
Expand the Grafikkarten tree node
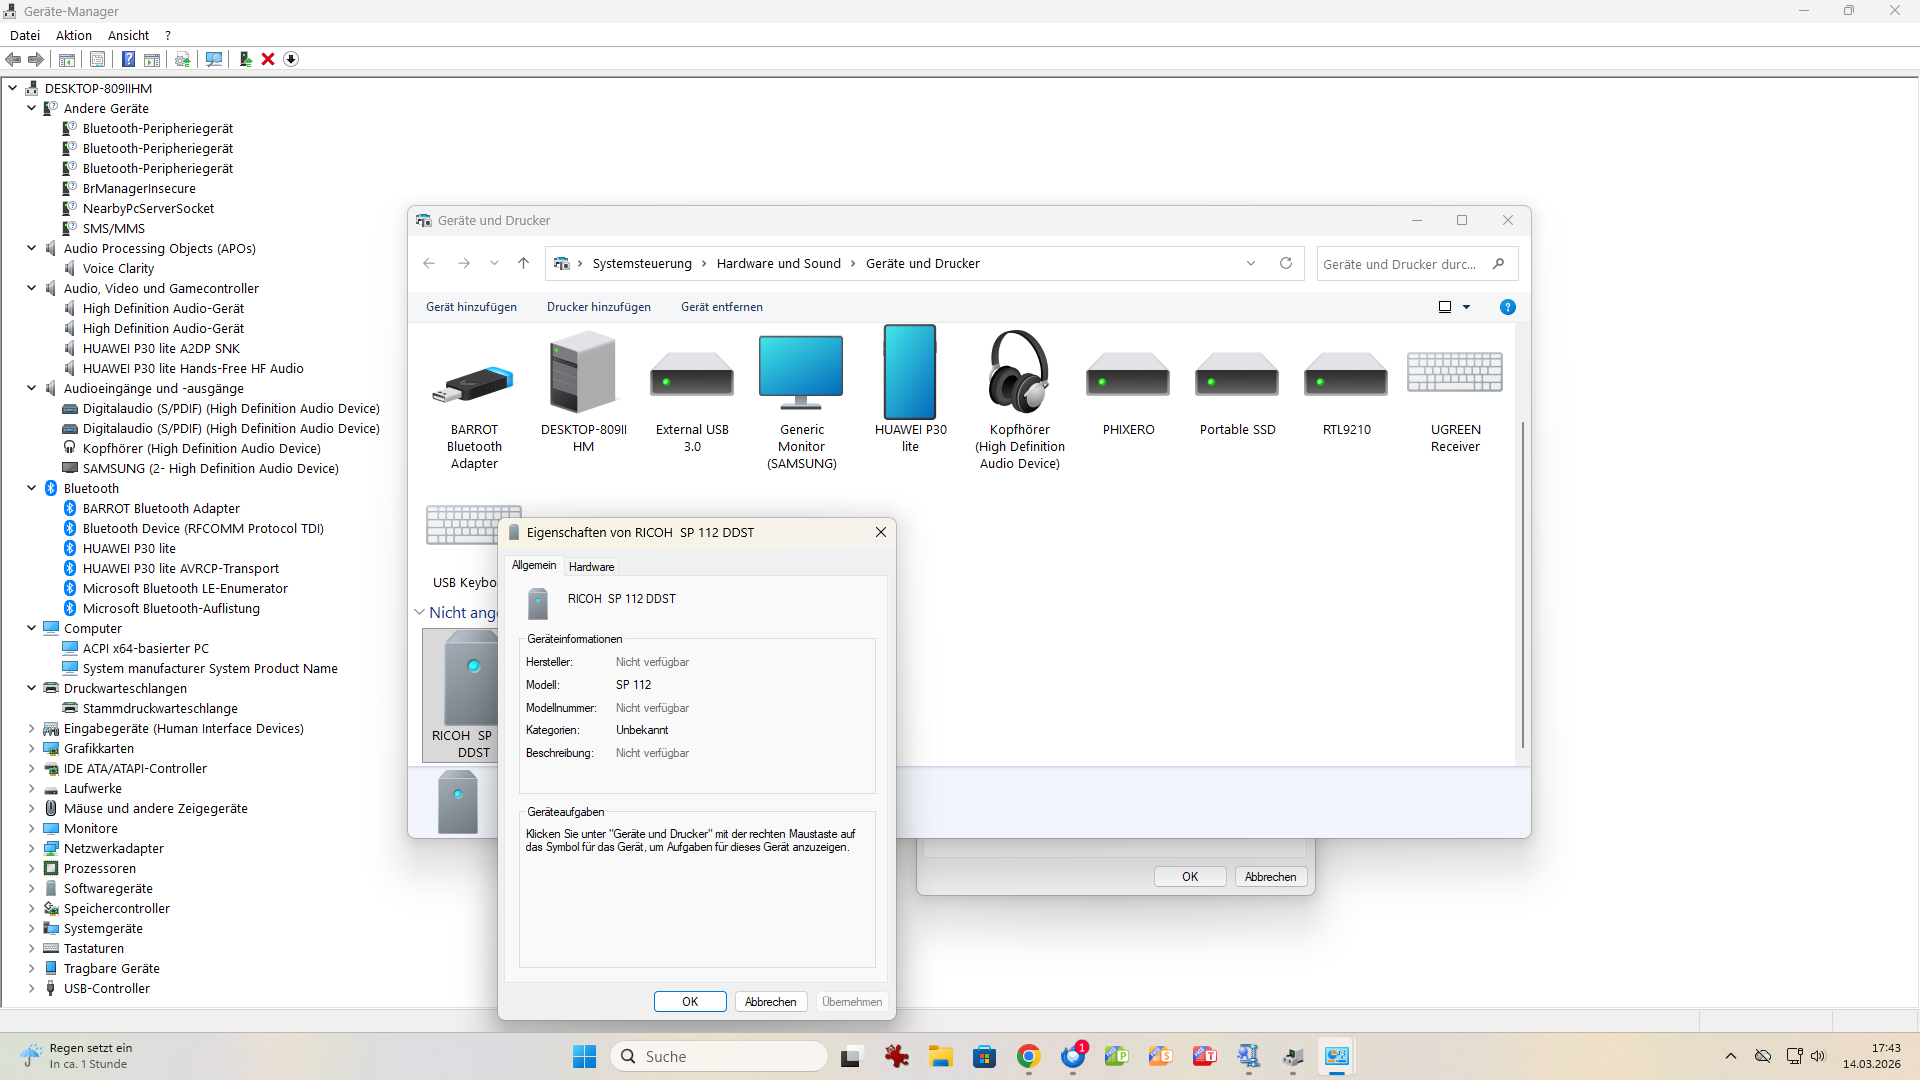click(31, 748)
